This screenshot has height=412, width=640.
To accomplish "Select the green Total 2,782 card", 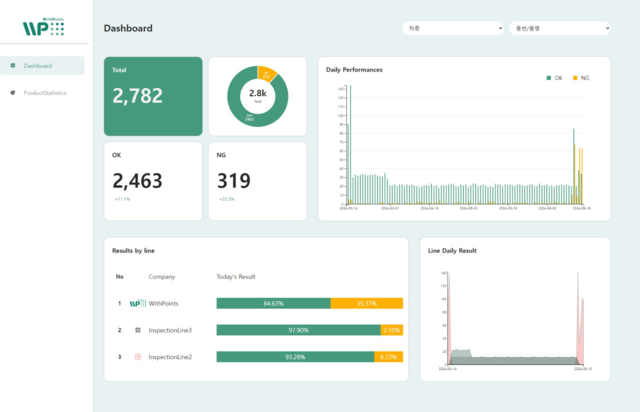I will point(153,95).
